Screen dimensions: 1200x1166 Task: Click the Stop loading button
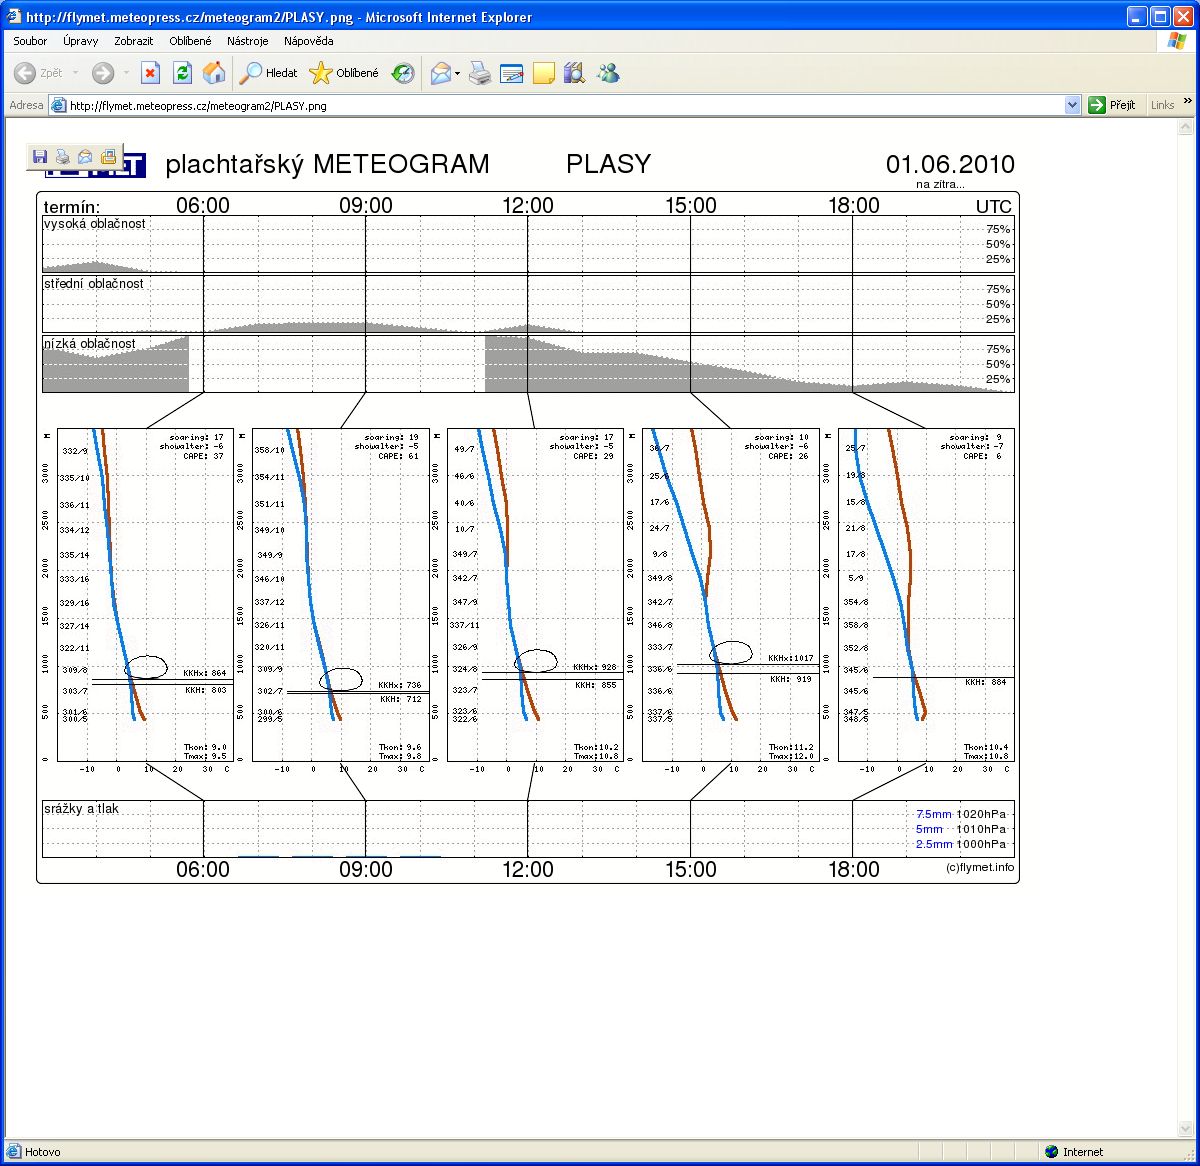click(150, 73)
